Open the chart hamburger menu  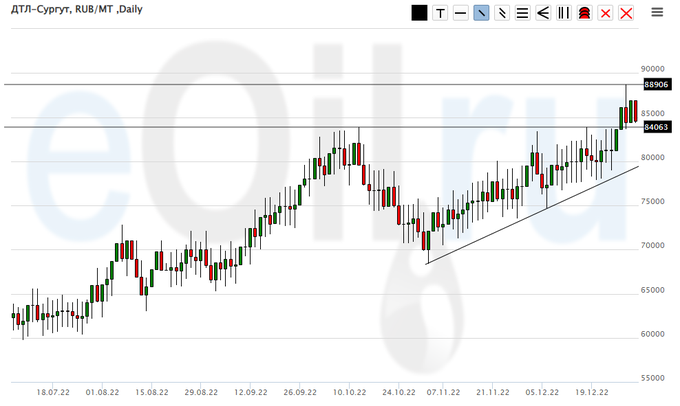(x=657, y=12)
